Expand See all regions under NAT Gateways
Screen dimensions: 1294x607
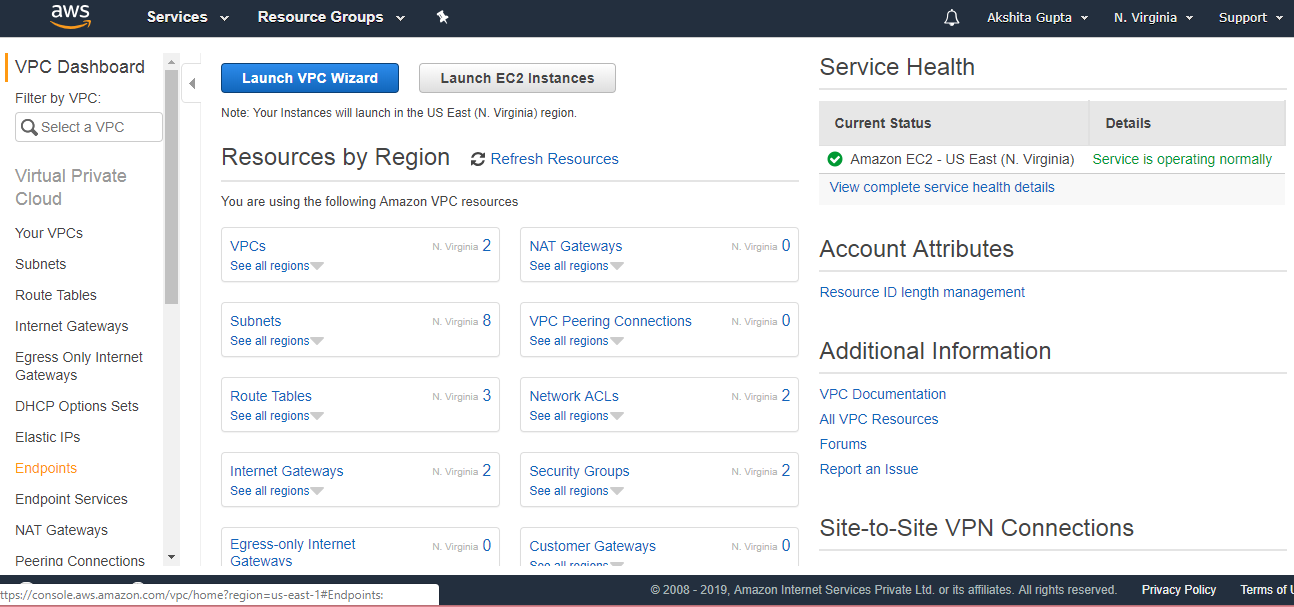(x=577, y=266)
